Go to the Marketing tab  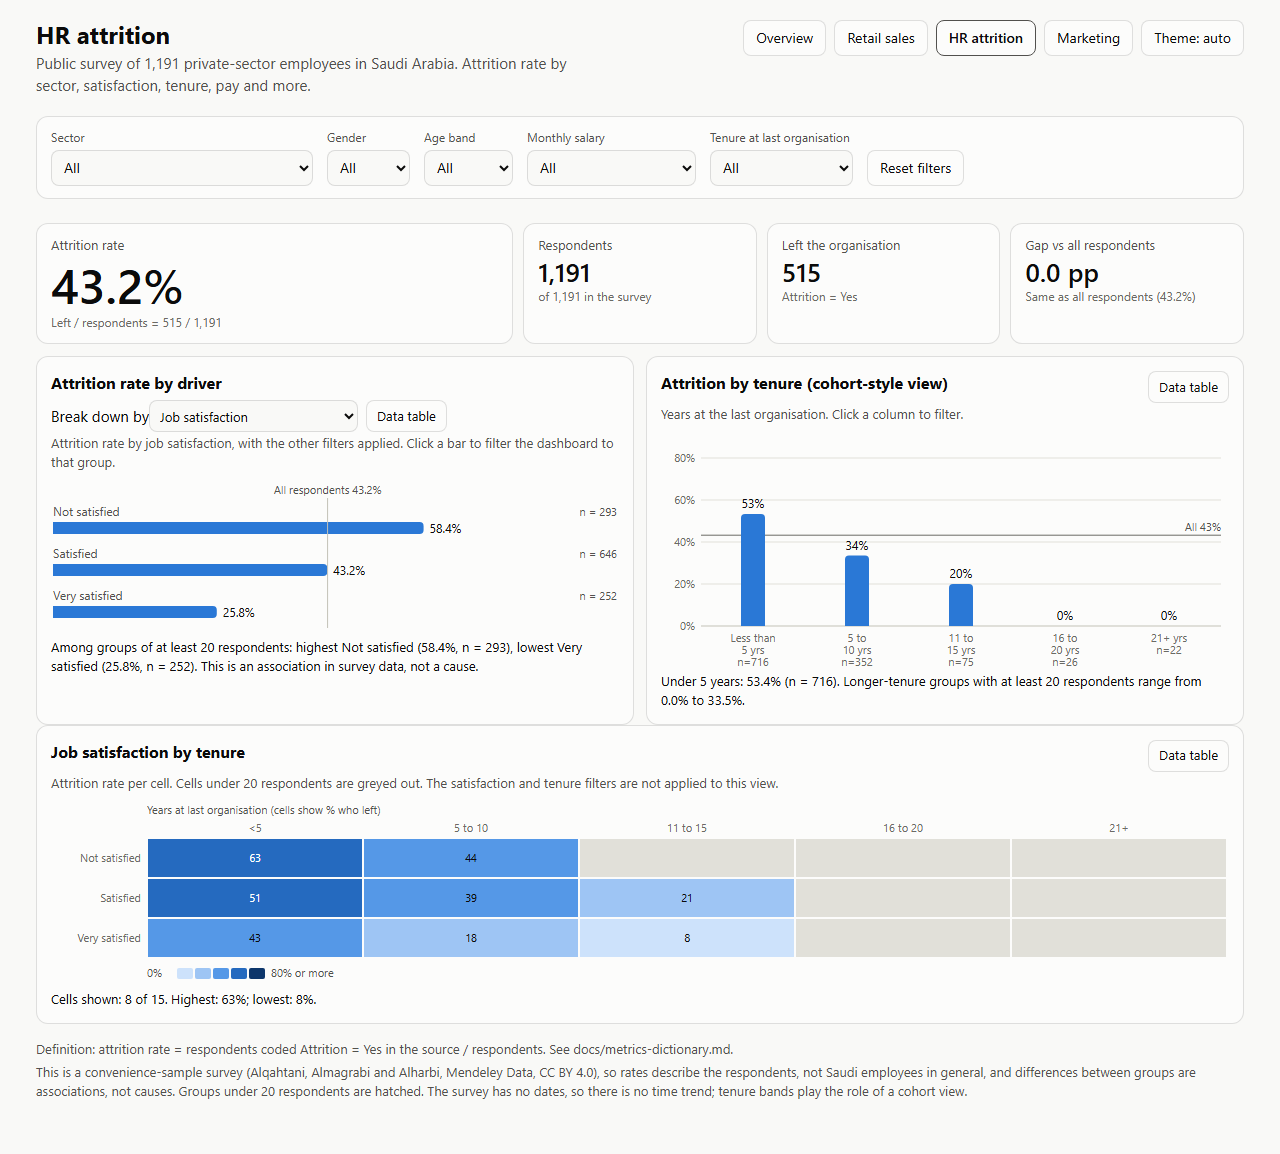[1088, 38]
